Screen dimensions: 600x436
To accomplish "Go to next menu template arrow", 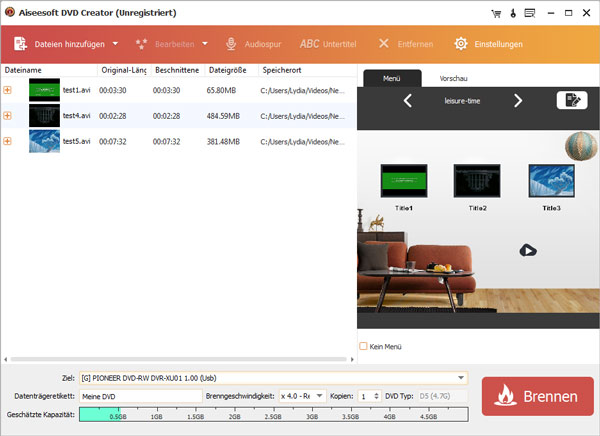I will 518,101.
